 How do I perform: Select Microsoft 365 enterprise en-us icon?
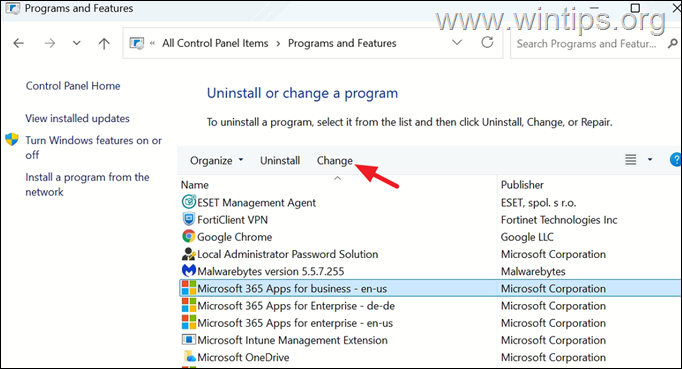[189, 322]
